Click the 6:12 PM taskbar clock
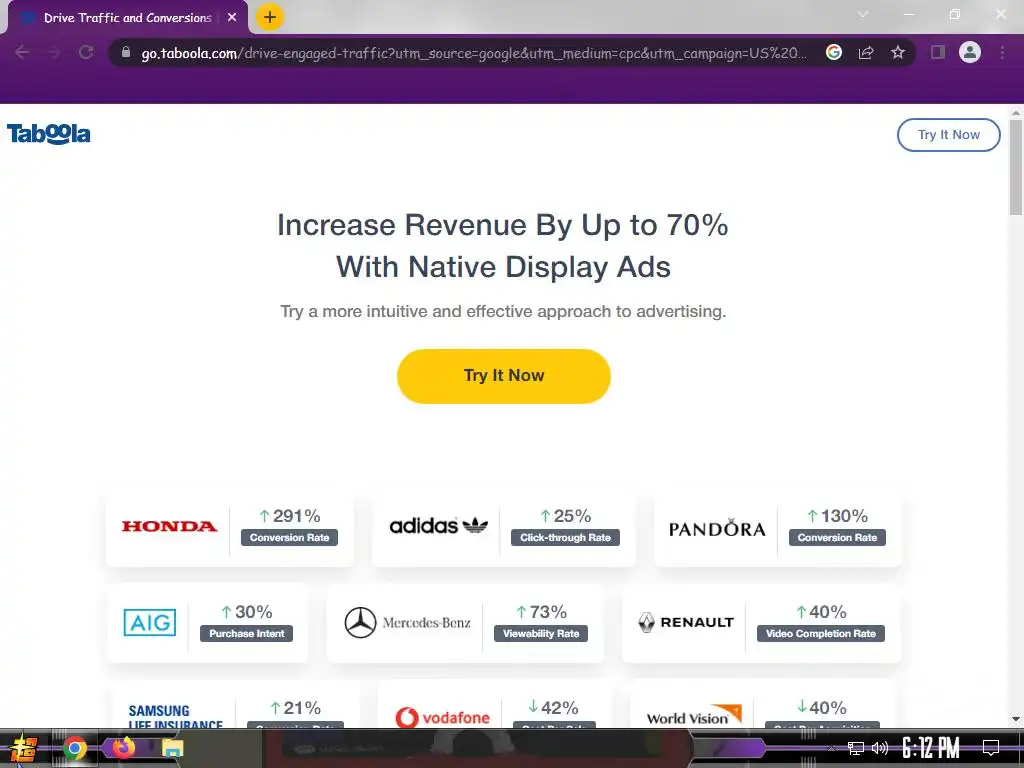Image resolution: width=1024 pixels, height=768 pixels. pos(931,748)
